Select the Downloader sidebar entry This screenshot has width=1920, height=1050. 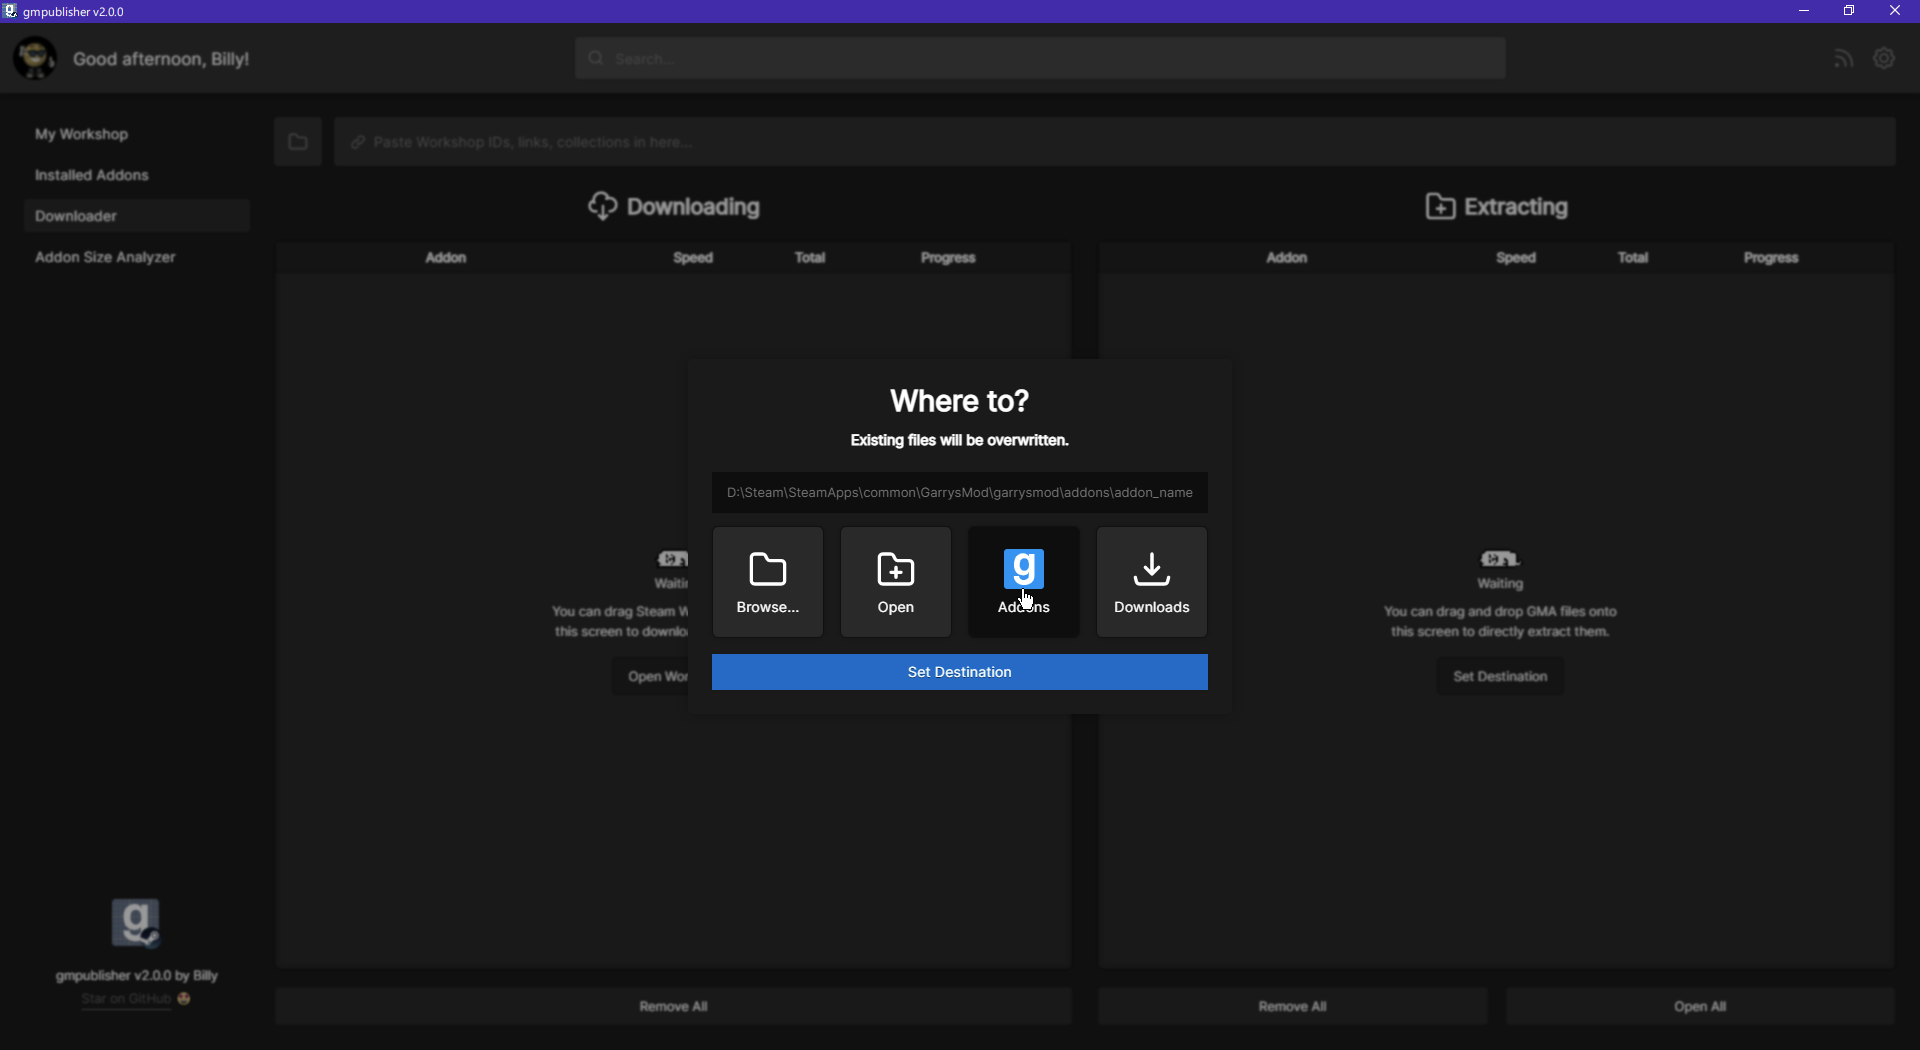tap(75, 214)
